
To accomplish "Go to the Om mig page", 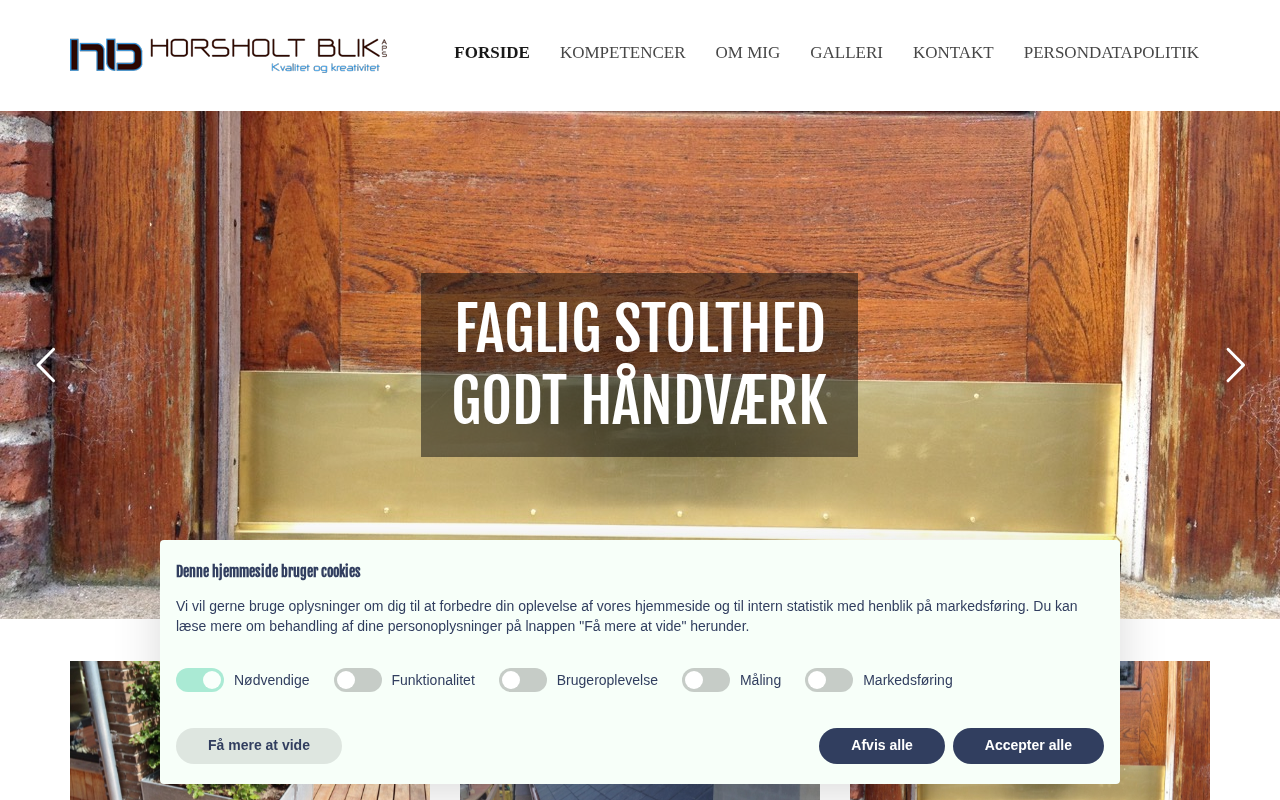I will click(748, 53).
